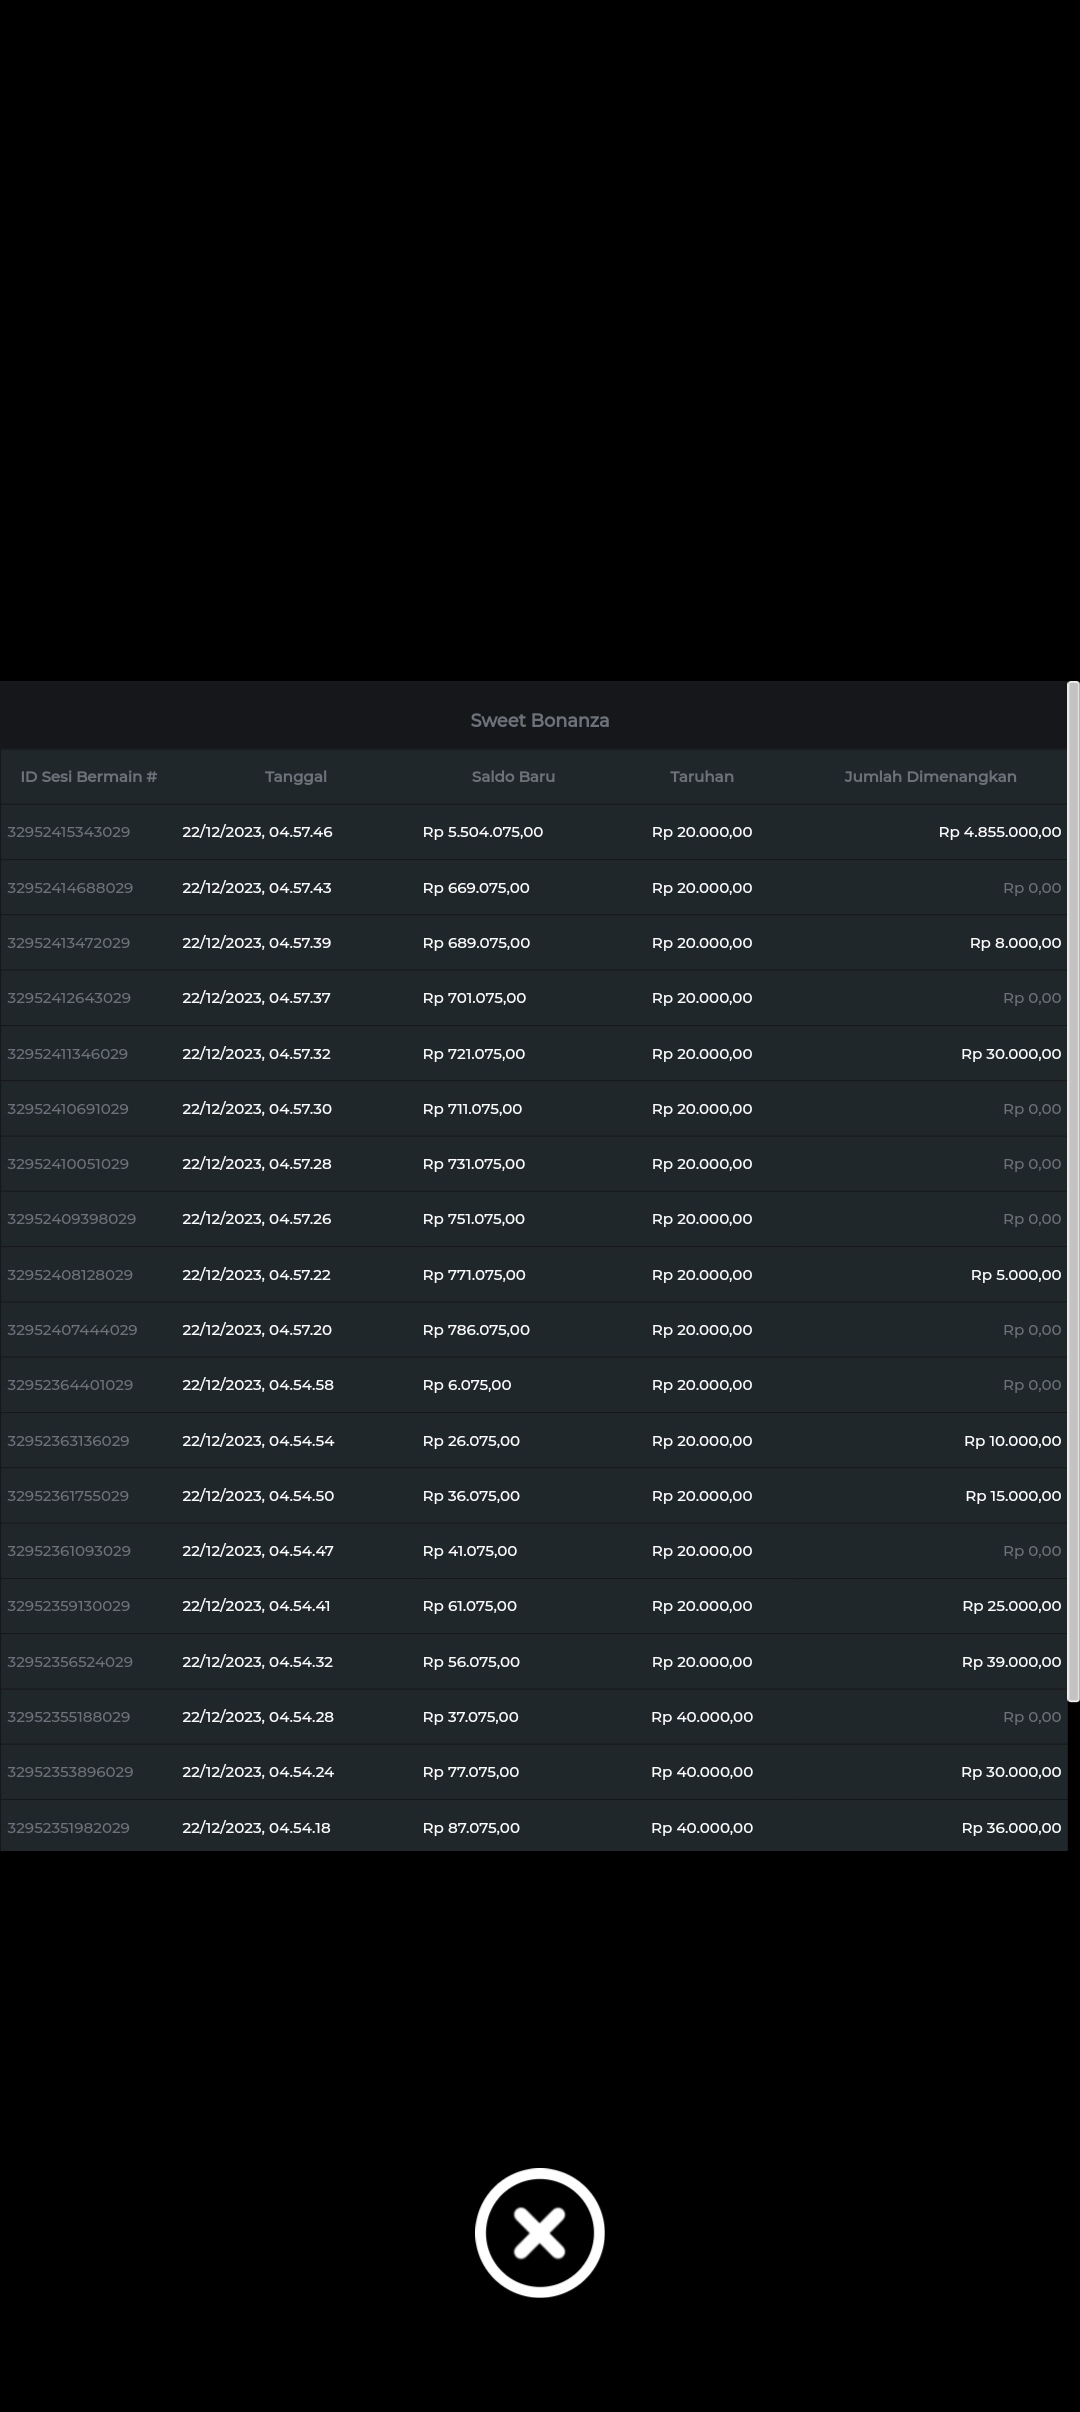The width and height of the screenshot is (1080, 2412).
Task: Open session ID 32952364401029
Action: 70,1385
